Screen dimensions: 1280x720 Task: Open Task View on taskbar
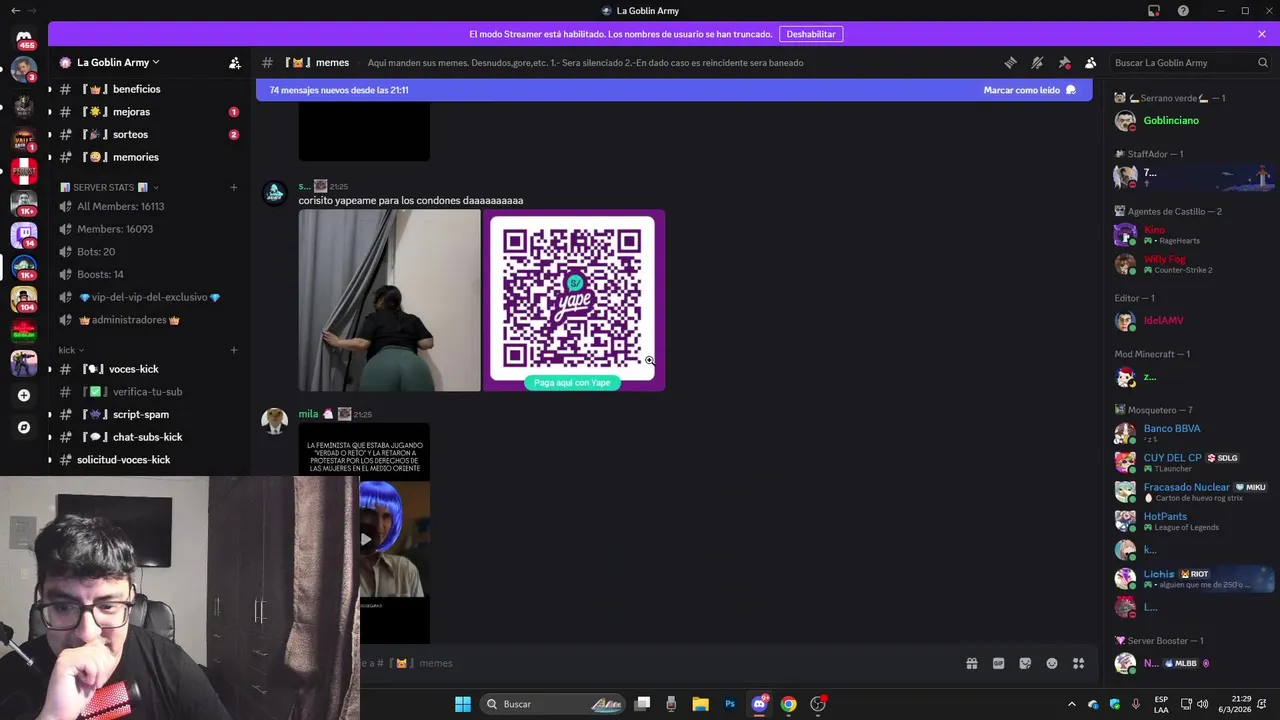(643, 704)
